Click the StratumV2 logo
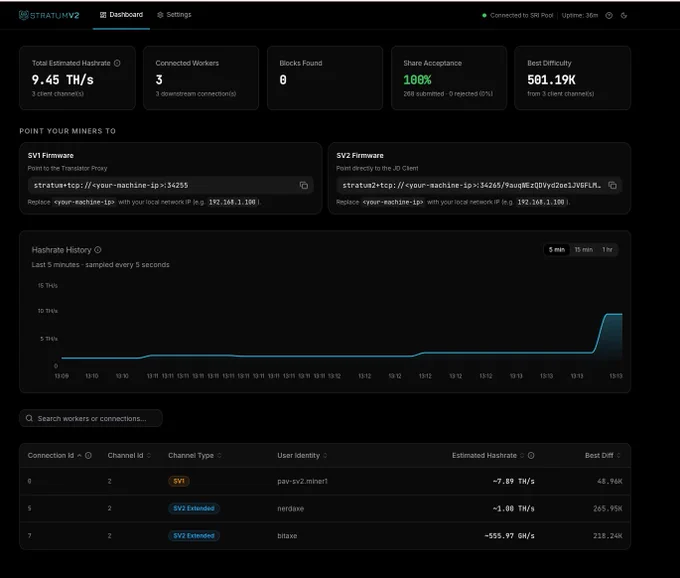 [49, 15]
